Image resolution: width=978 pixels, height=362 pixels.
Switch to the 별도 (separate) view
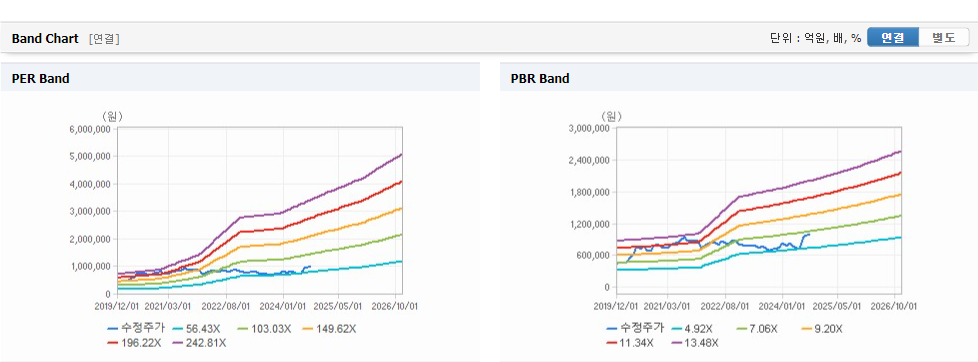944,37
